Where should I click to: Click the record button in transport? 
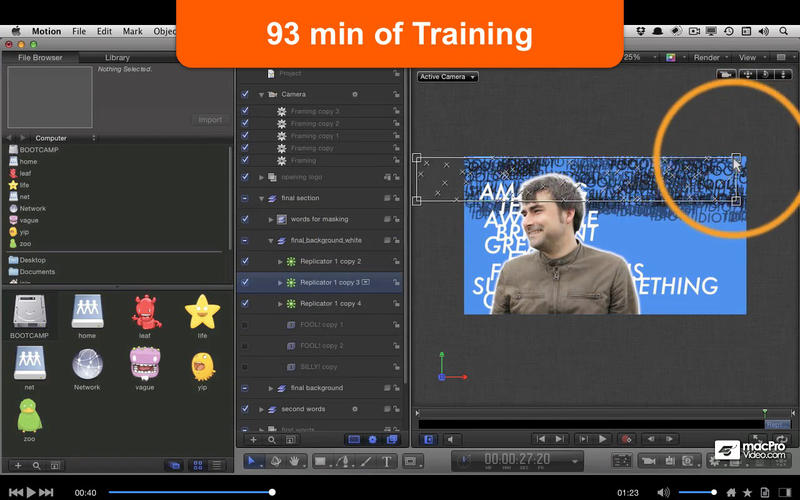[627, 438]
